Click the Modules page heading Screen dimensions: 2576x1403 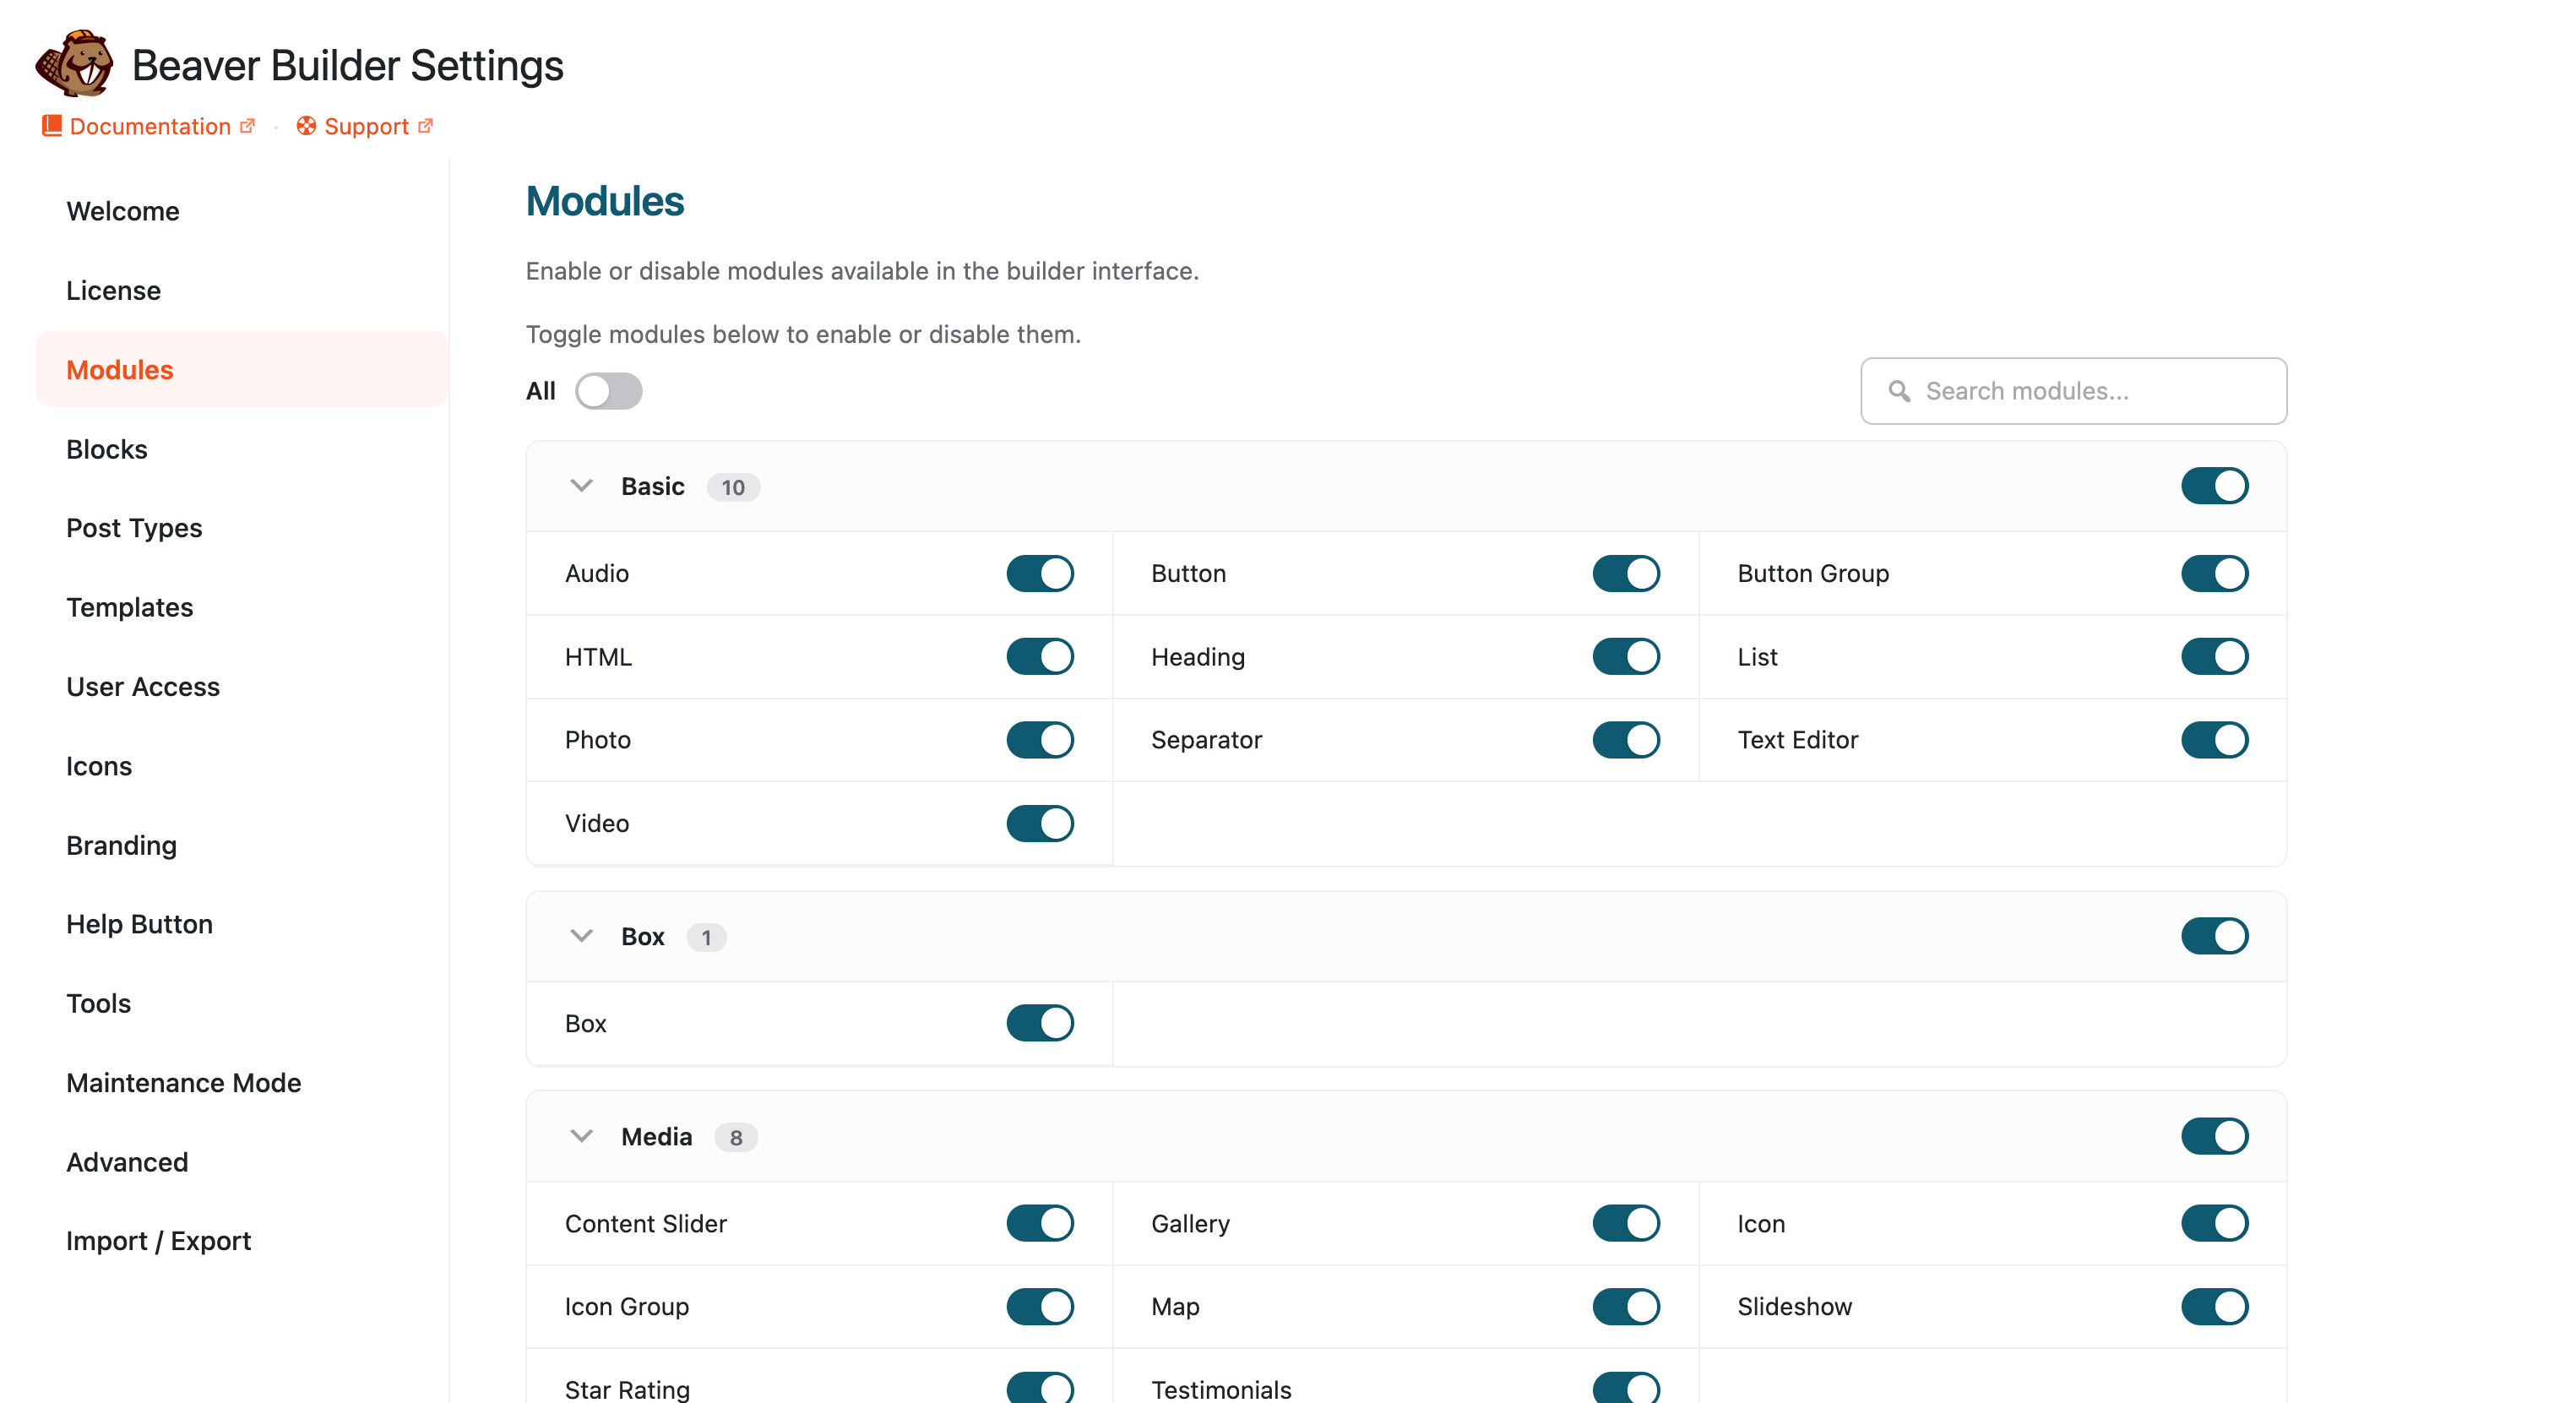pos(605,201)
